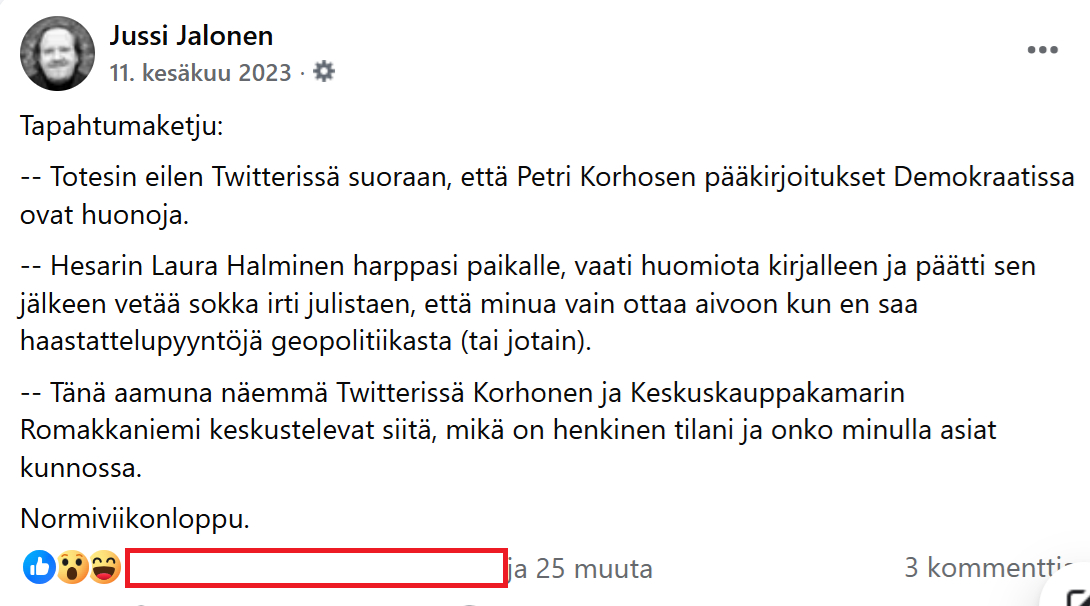Click the audience gear icon beside the date
This screenshot has height=606, width=1090.
[324, 72]
